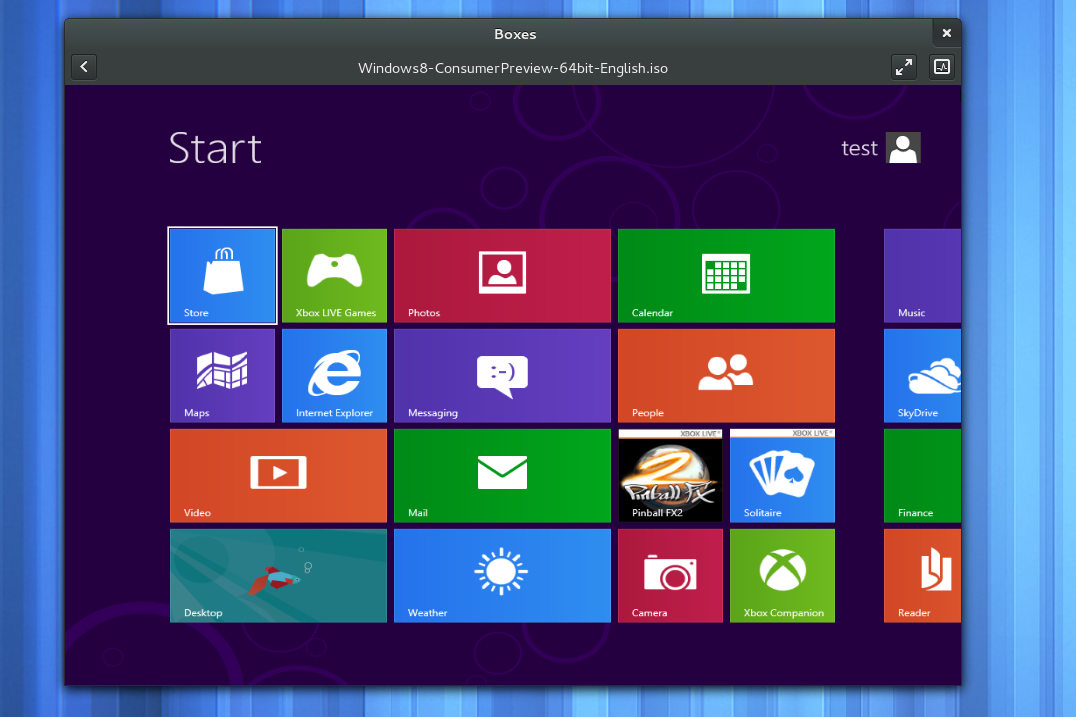Open the Music tile
Image resolution: width=1076 pixels, height=717 pixels.
coord(922,275)
